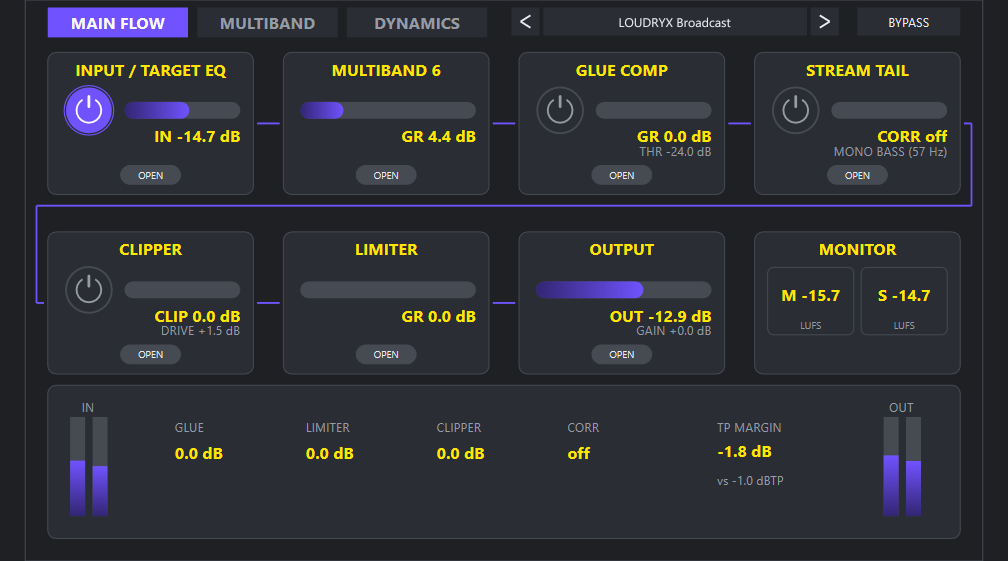The width and height of the screenshot is (1008, 561).
Task: Open the LOUDRYX Broadcast preset selector
Action: coord(674,22)
